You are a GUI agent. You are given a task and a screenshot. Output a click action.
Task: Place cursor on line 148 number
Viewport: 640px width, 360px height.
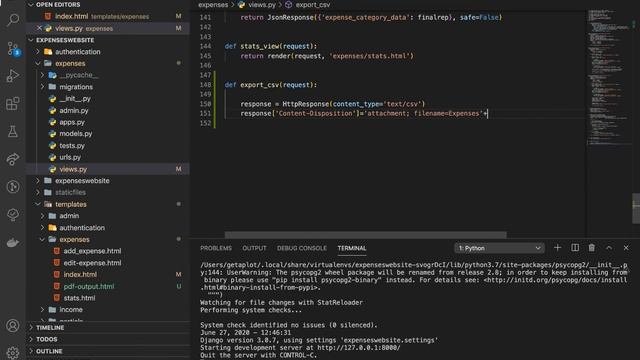coord(205,85)
